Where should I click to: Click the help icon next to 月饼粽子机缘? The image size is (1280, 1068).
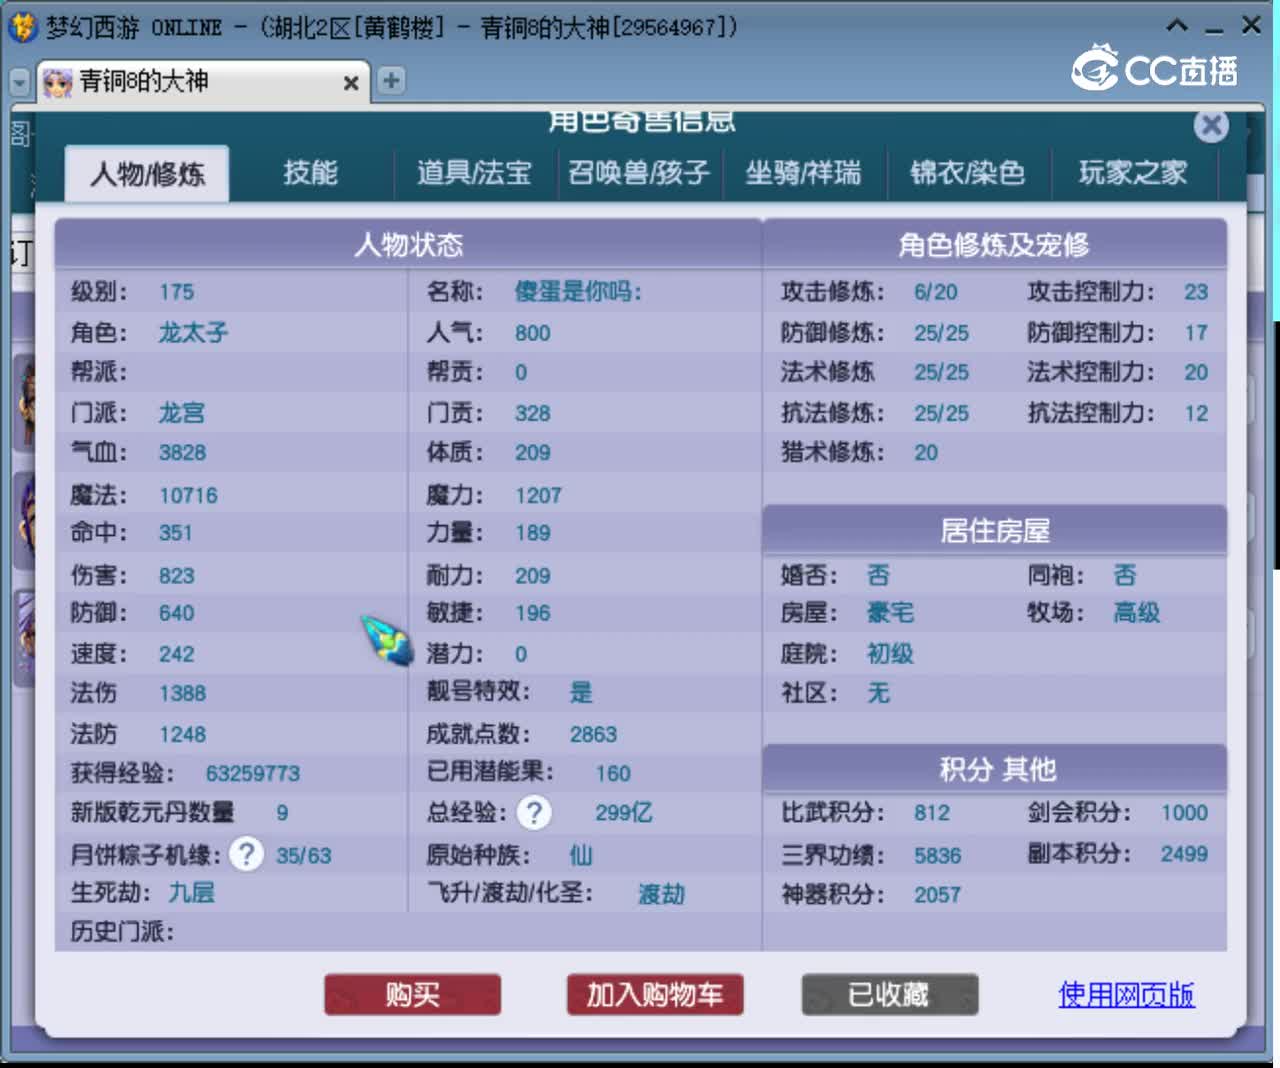[x=246, y=854]
